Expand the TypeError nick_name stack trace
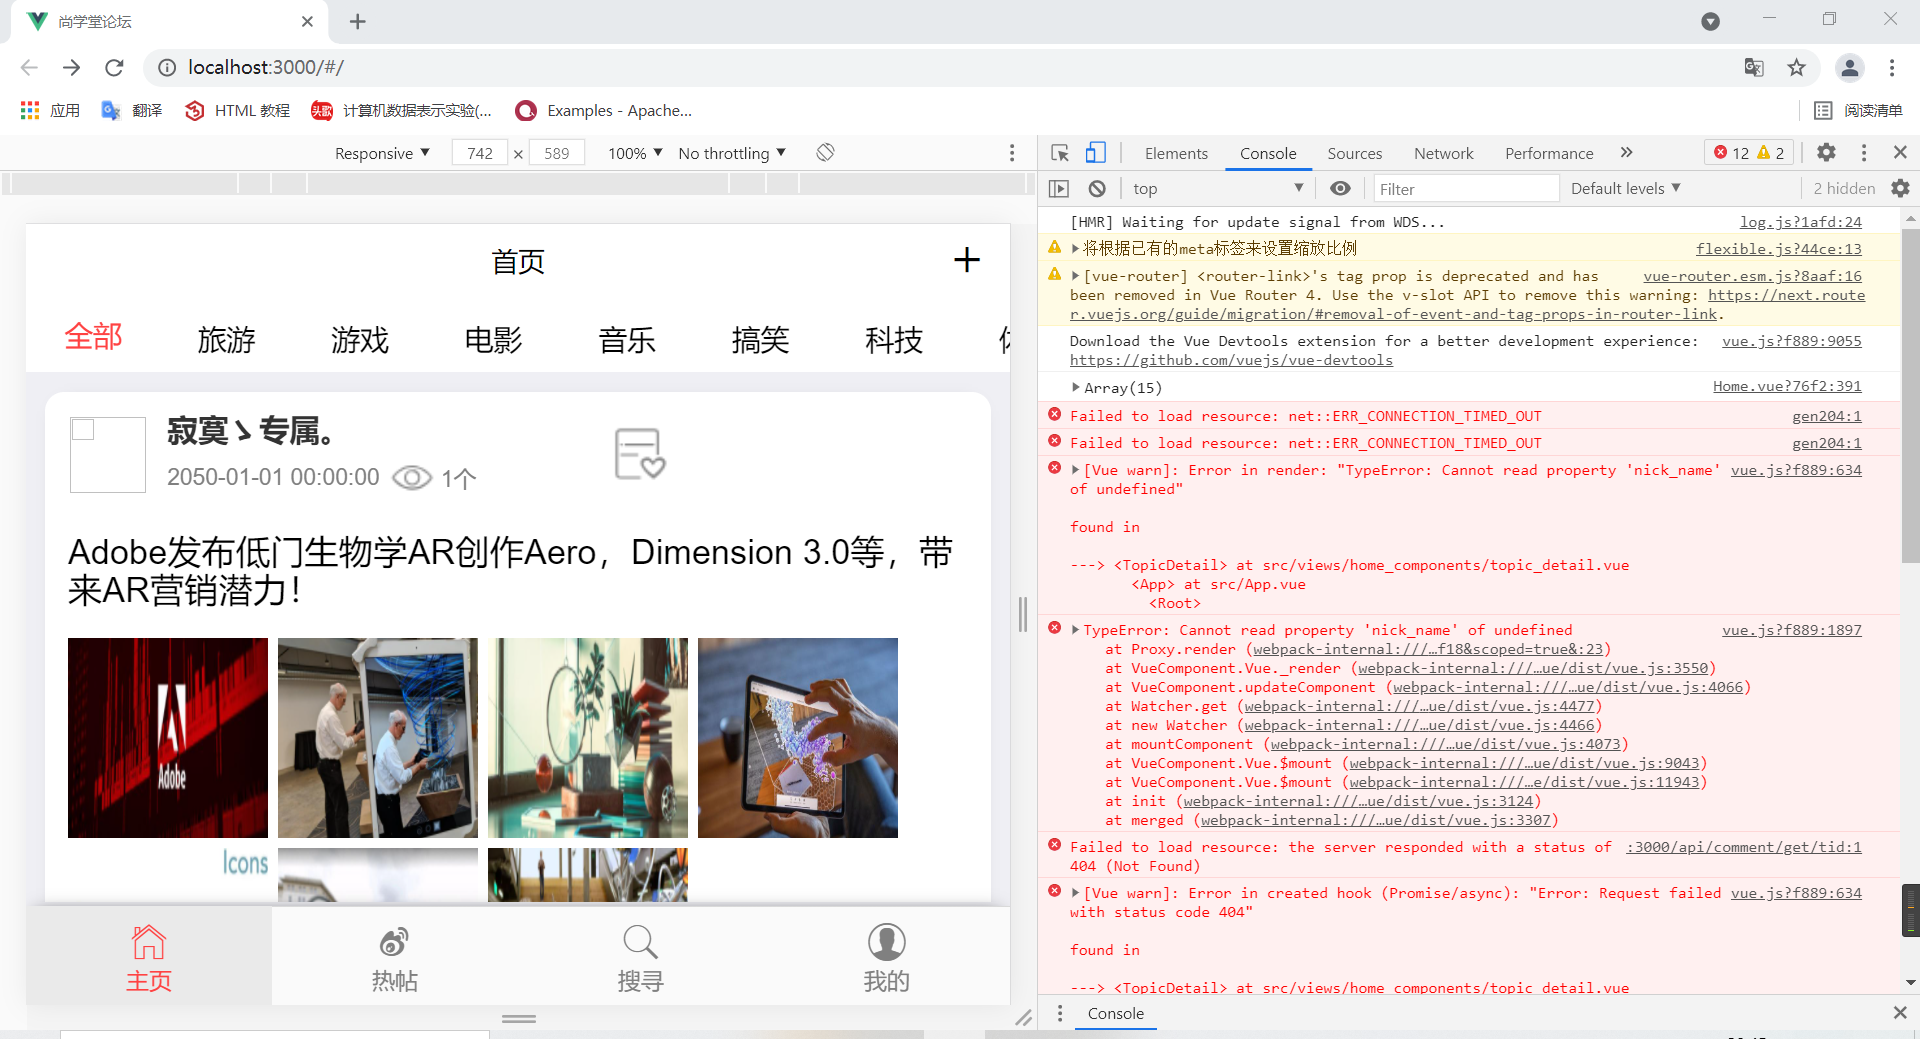The width and height of the screenshot is (1920, 1039). [1076, 630]
